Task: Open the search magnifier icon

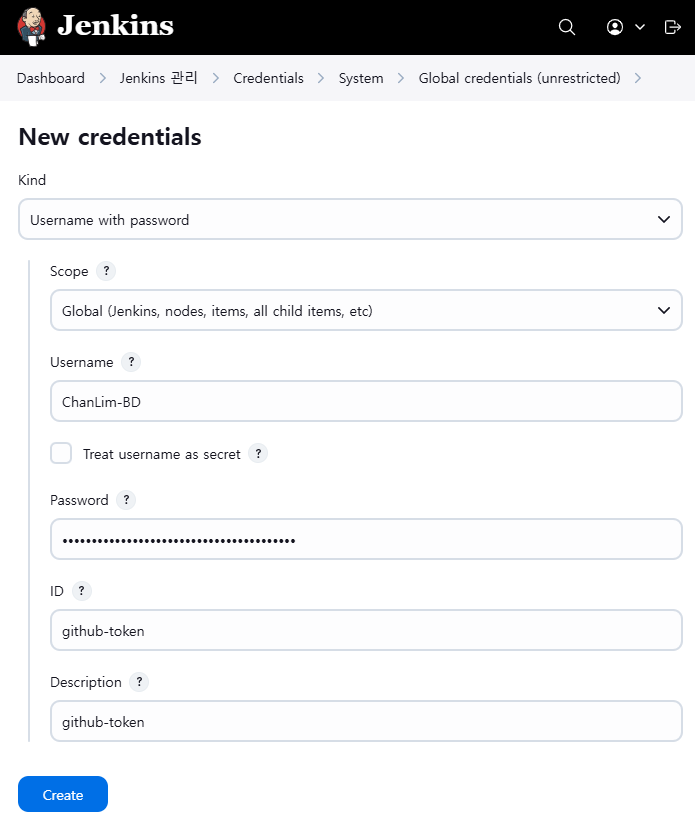Action: click(x=567, y=27)
